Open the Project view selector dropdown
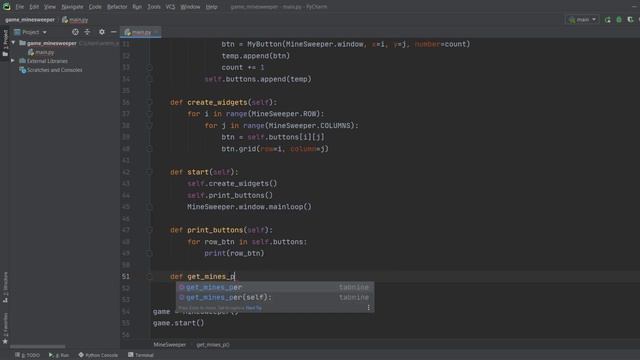This screenshot has width=640, height=360. tap(31, 32)
